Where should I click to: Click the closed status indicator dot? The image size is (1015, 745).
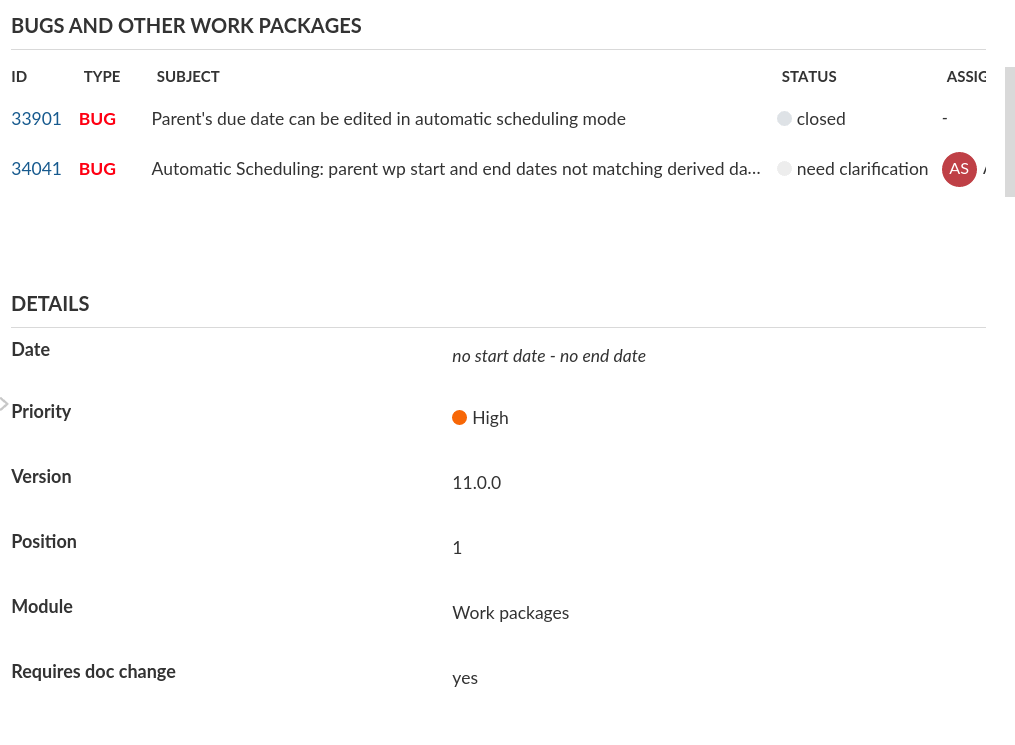pos(784,118)
